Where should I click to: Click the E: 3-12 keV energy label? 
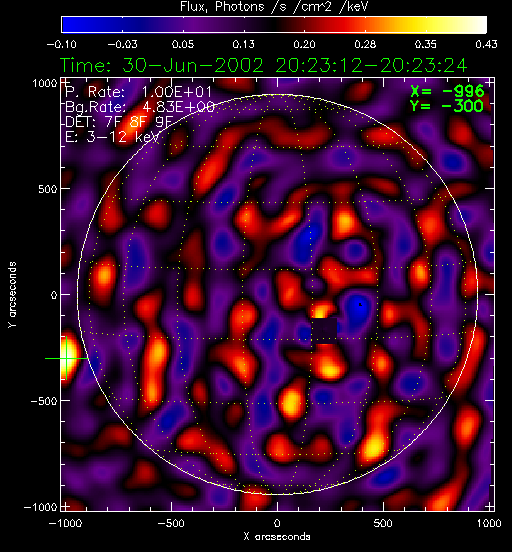pos(112,137)
